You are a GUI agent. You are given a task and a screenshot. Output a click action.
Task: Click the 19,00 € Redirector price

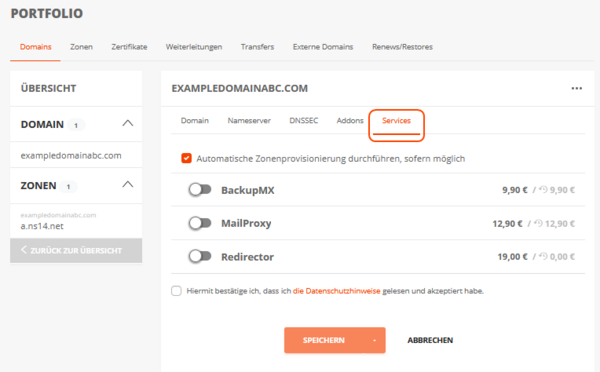pos(512,257)
